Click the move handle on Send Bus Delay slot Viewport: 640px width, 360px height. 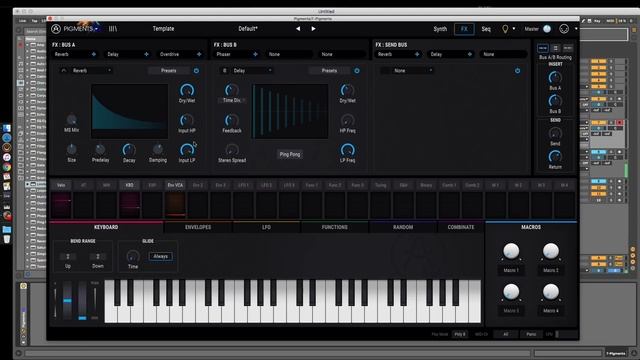469,54
